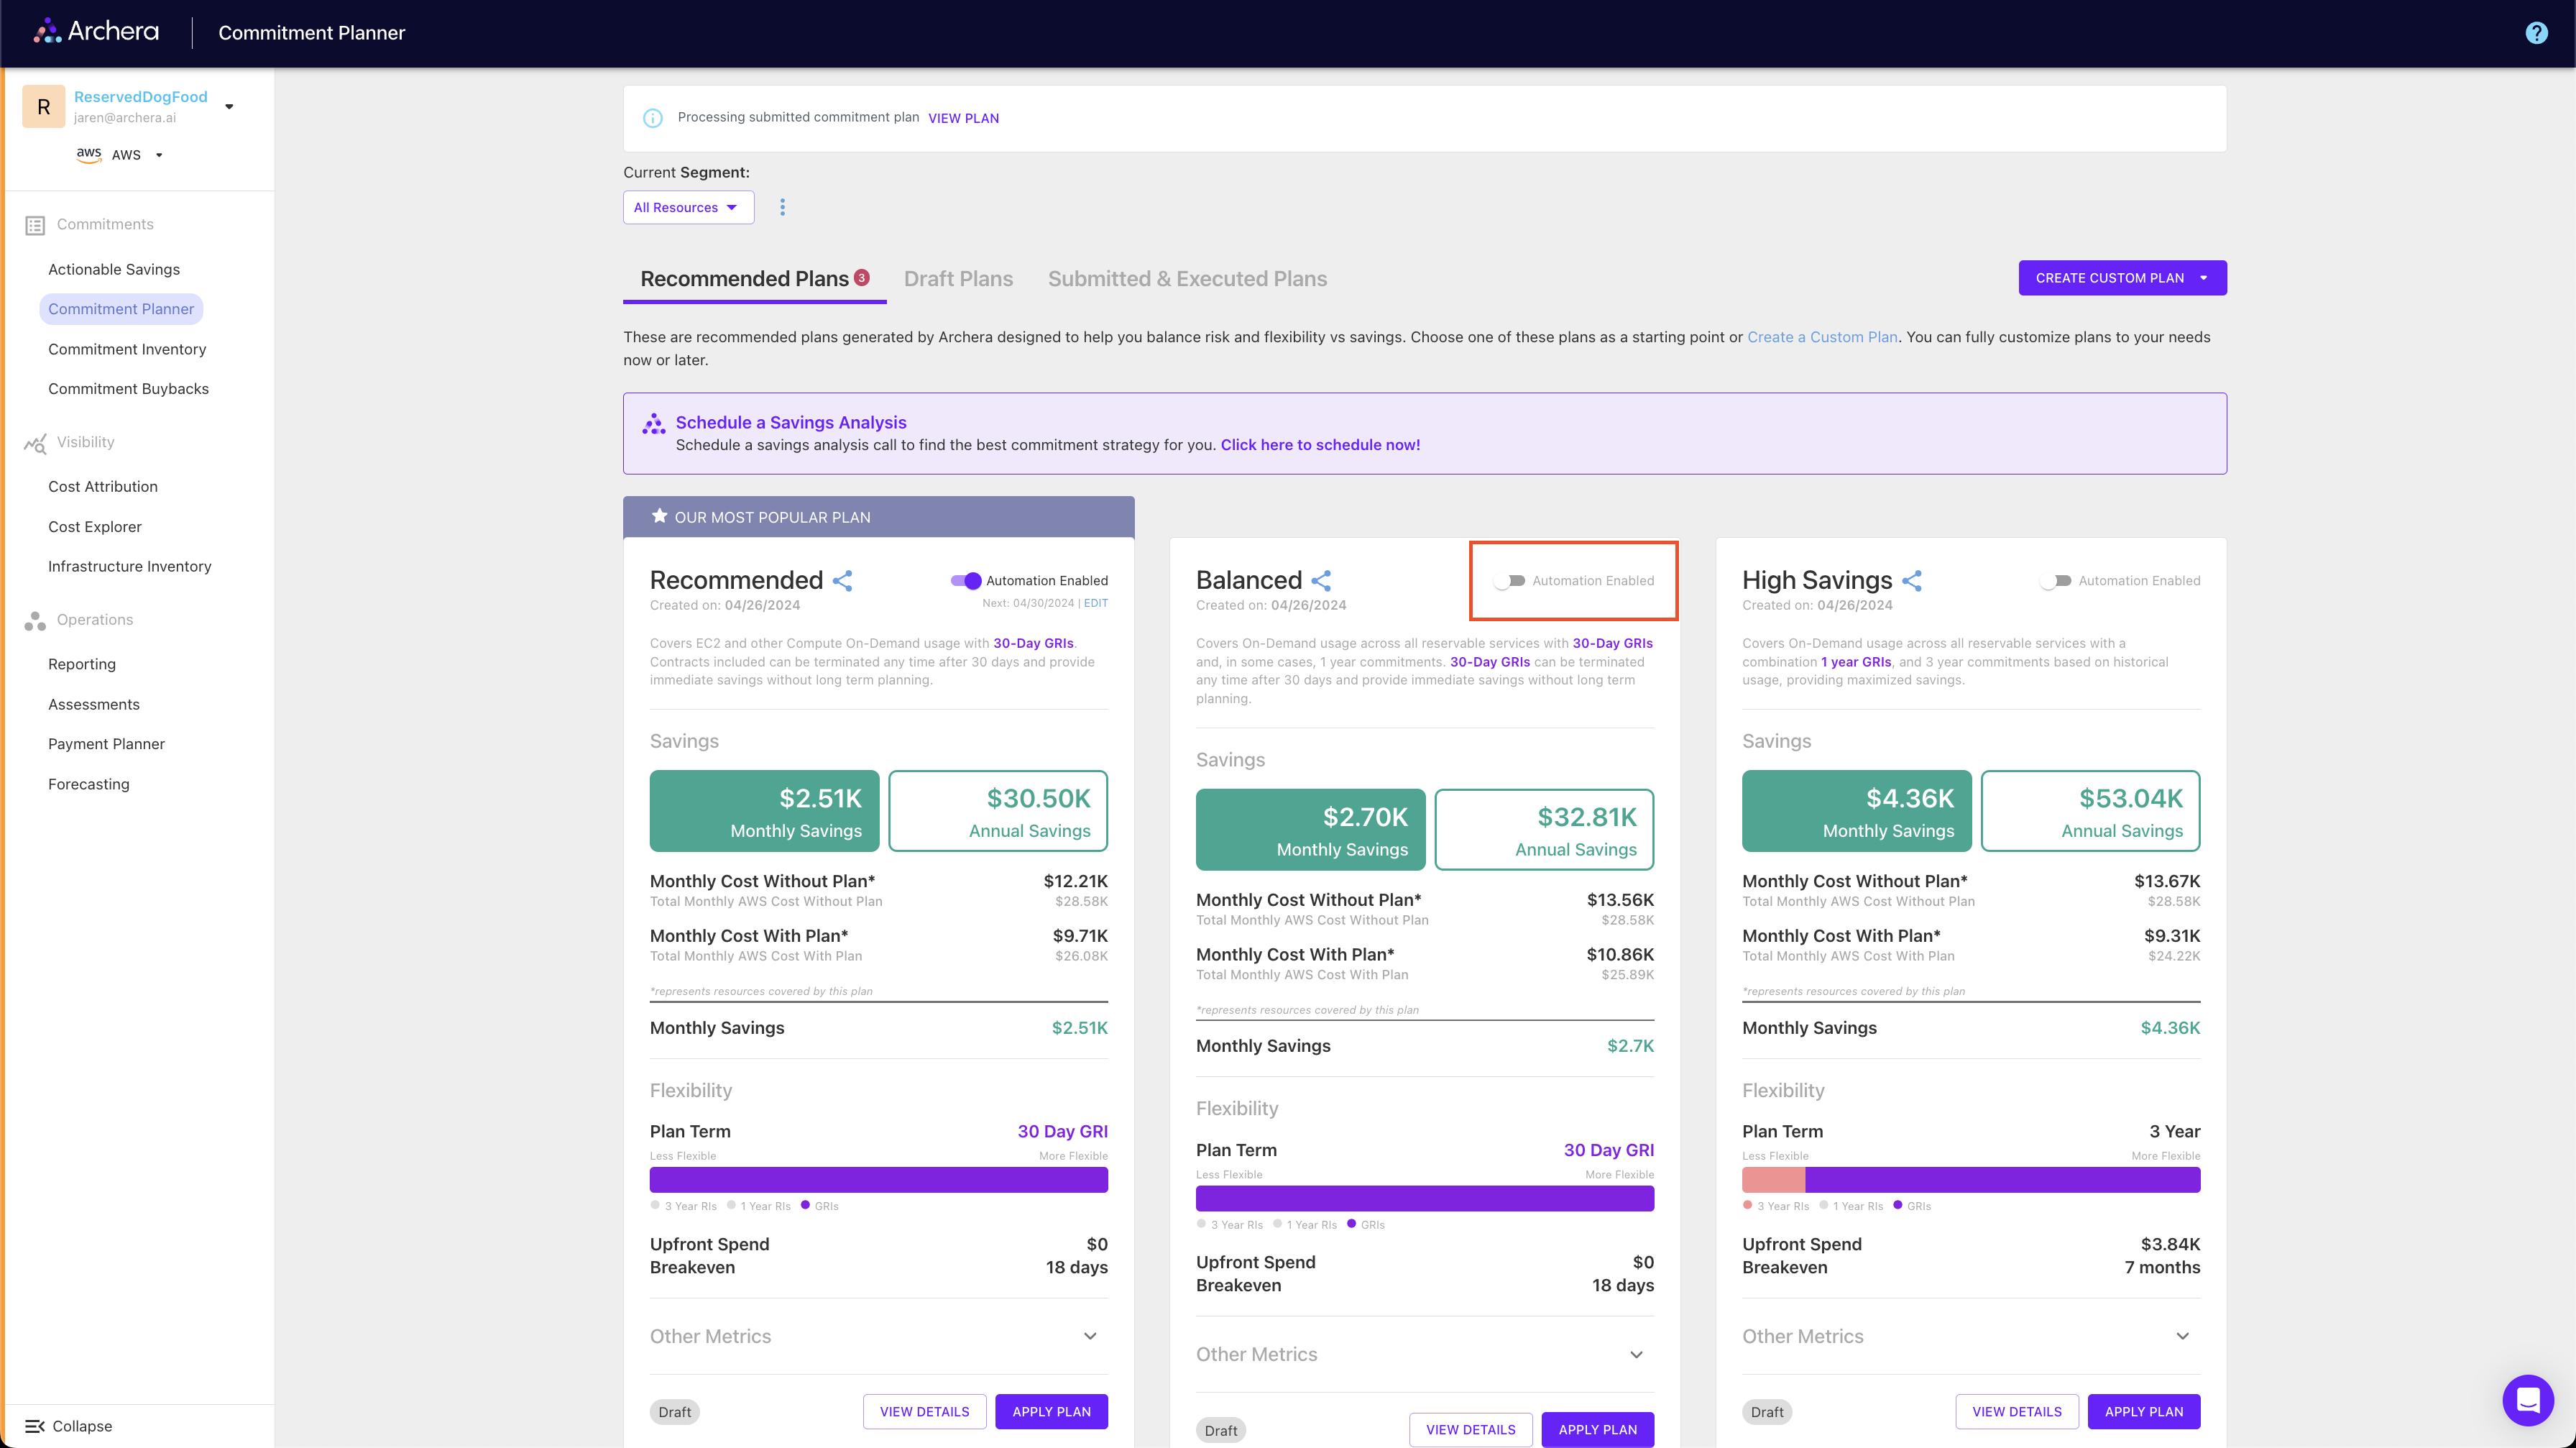Open the three-dot segment options menu
Screen dimensions: 2576x1448
coord(782,207)
